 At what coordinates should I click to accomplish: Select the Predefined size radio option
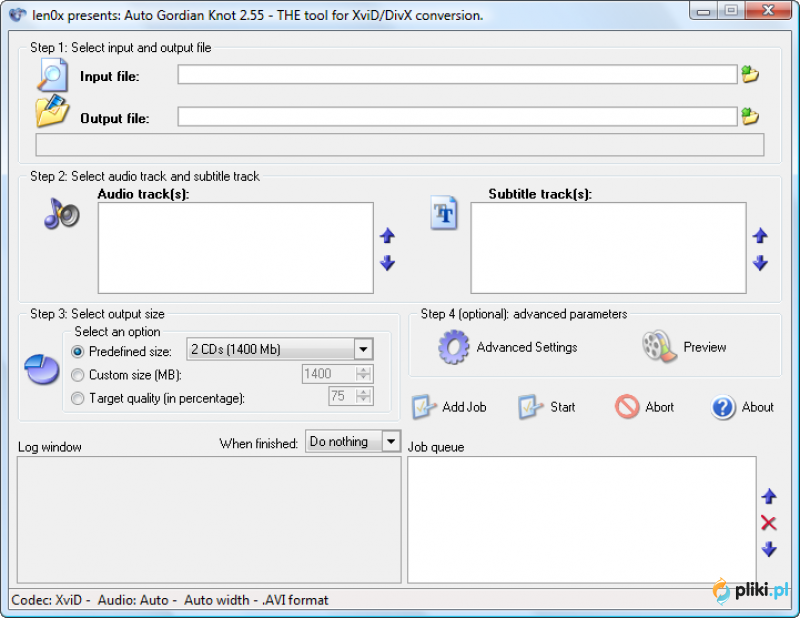(x=78, y=352)
